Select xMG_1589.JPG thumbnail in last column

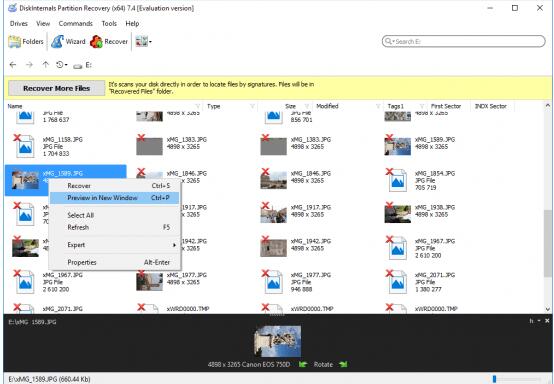tap(397, 146)
